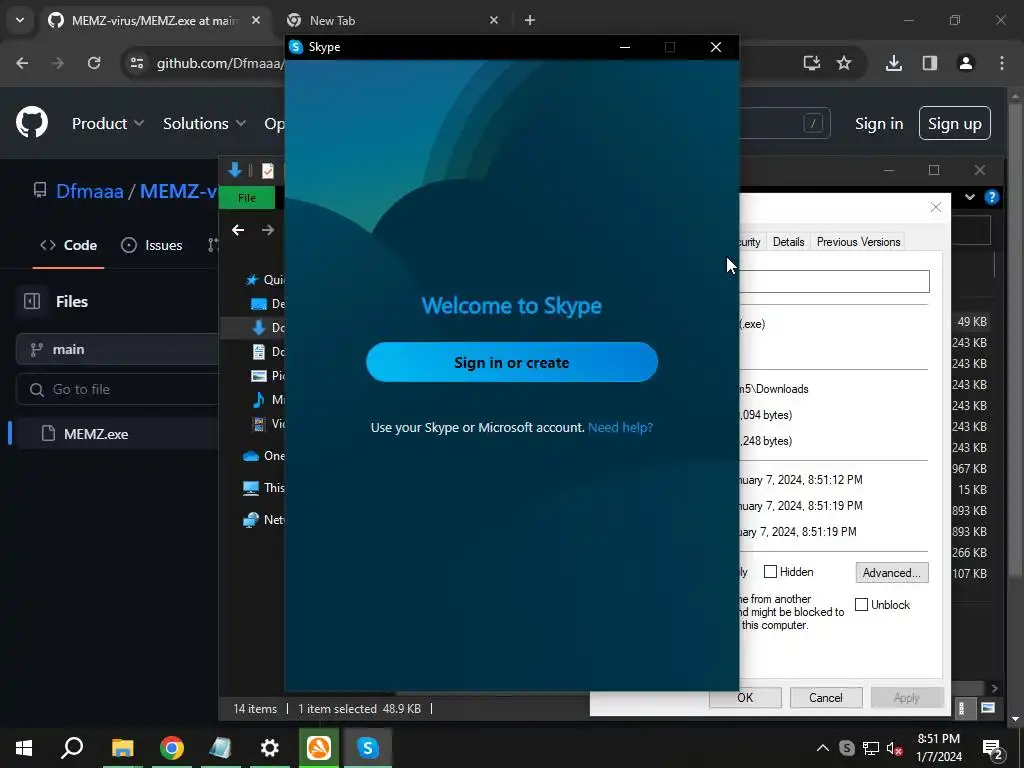Click OK in the Properties dialog
The image size is (1024, 768).
click(745, 697)
